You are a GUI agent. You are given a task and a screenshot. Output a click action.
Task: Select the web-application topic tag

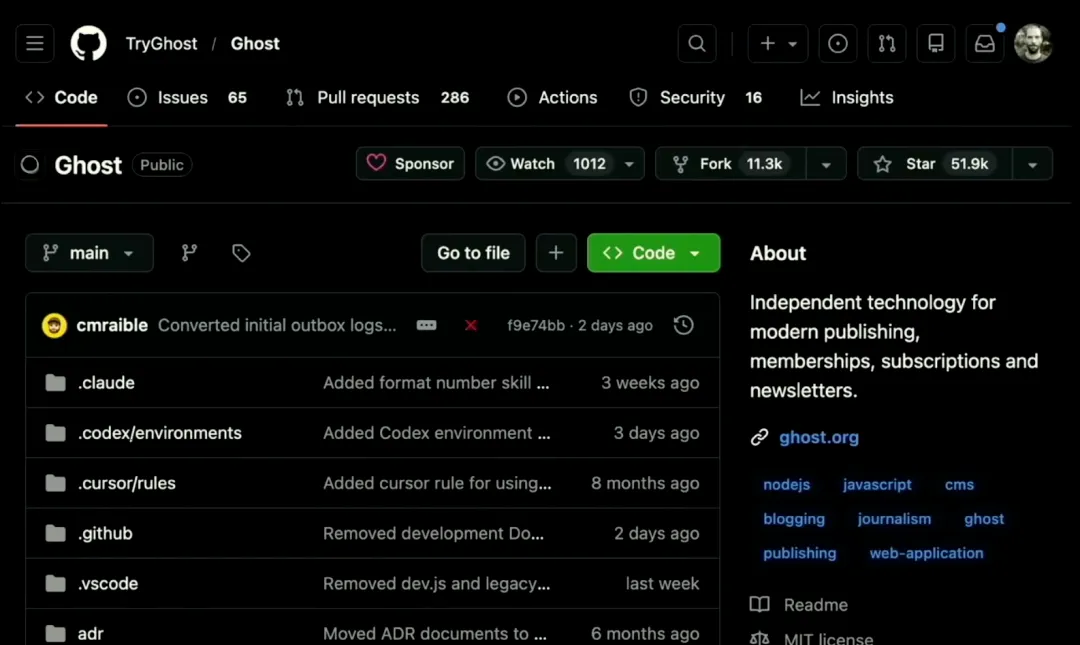coord(926,553)
